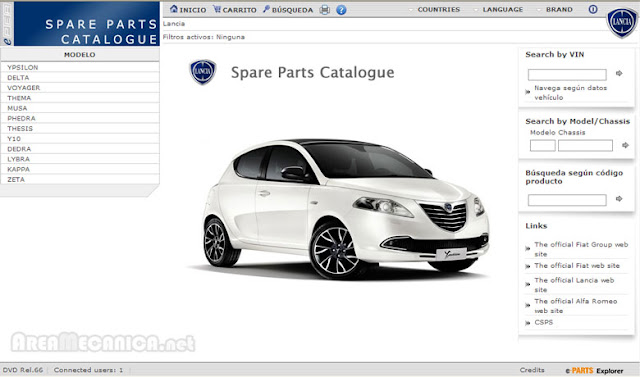Select the KAPPA model
Image resolution: width=640 pixels, height=377 pixels.
(80, 169)
